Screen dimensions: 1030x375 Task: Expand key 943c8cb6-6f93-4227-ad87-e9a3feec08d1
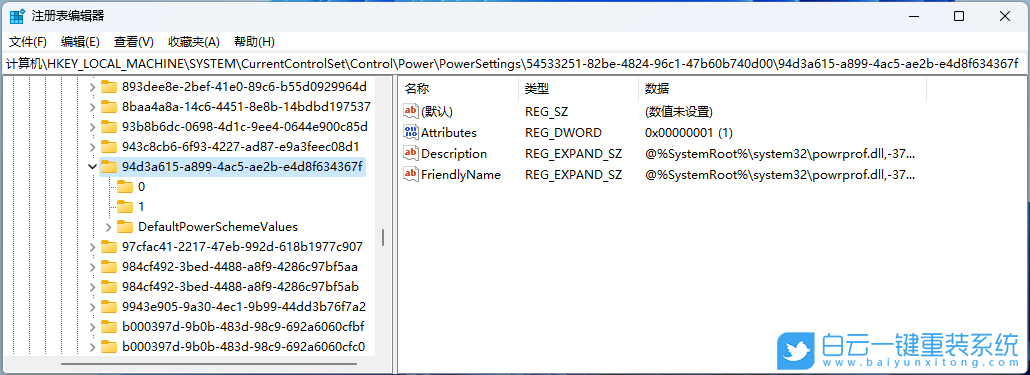point(93,146)
